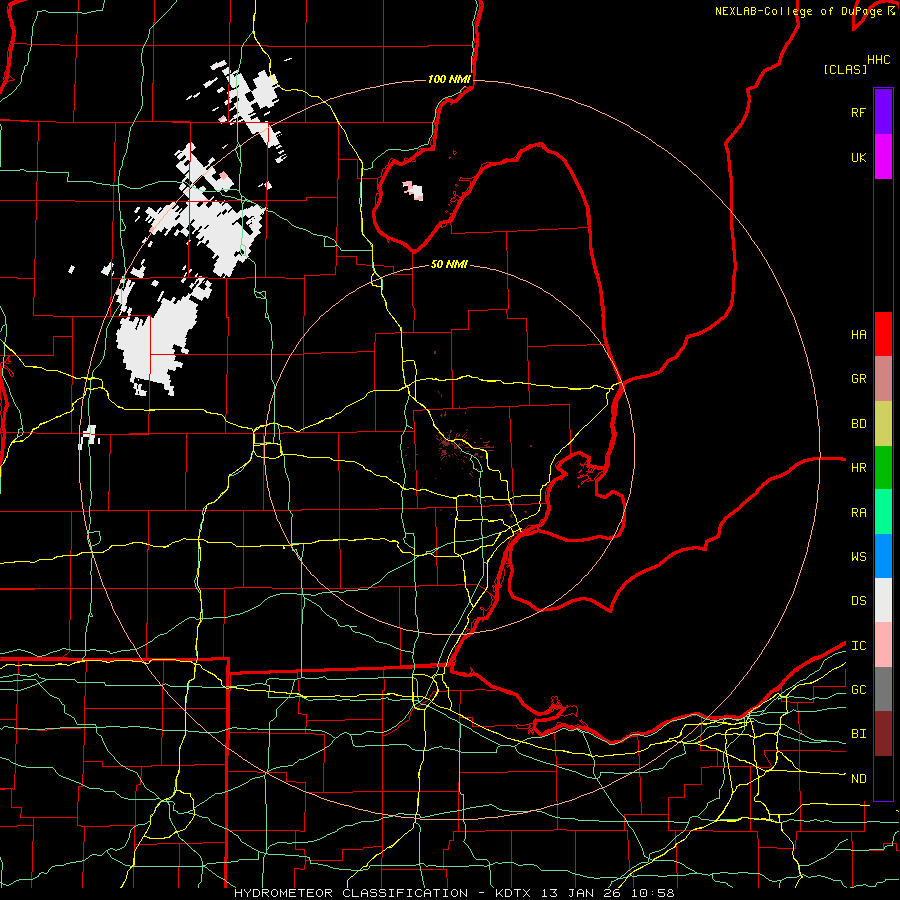This screenshot has height=900, width=900.
Task: Select the DS legend label
Action: coord(859,601)
